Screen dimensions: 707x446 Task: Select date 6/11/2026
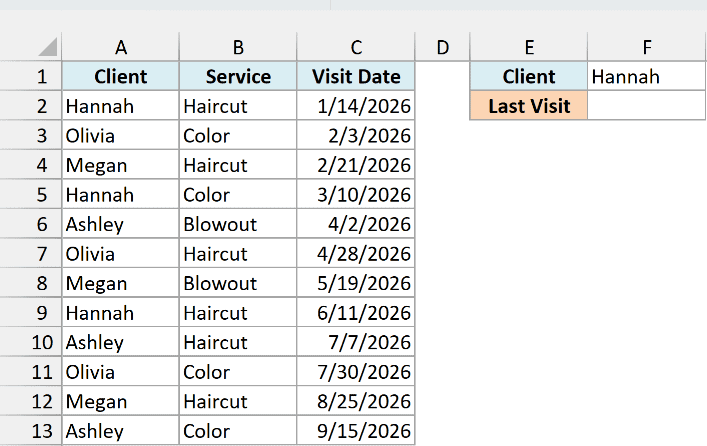click(x=356, y=313)
